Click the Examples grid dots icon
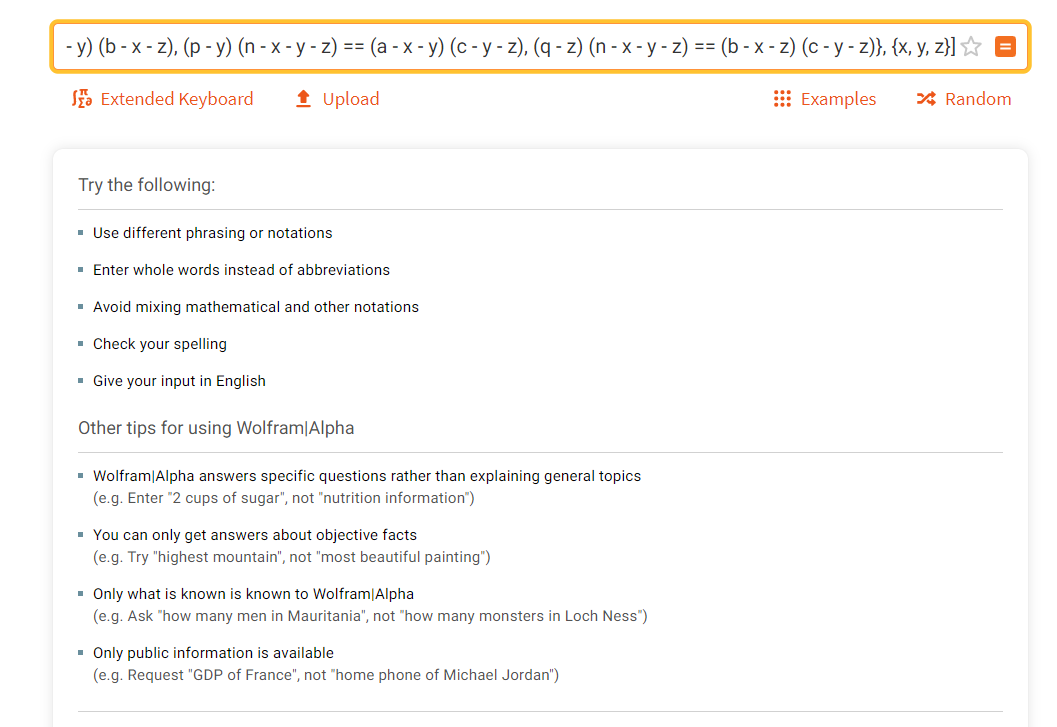The width and height of the screenshot is (1057, 727). 782,99
